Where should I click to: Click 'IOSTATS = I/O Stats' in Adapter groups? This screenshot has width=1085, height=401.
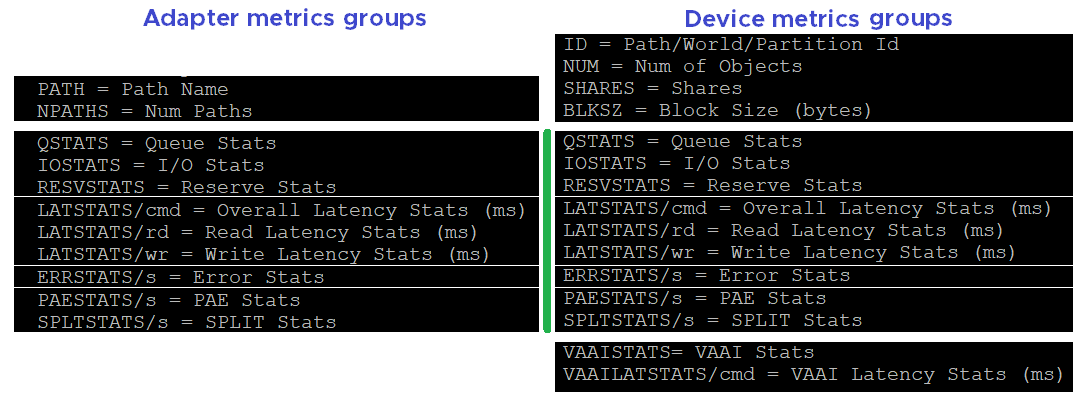(151, 166)
